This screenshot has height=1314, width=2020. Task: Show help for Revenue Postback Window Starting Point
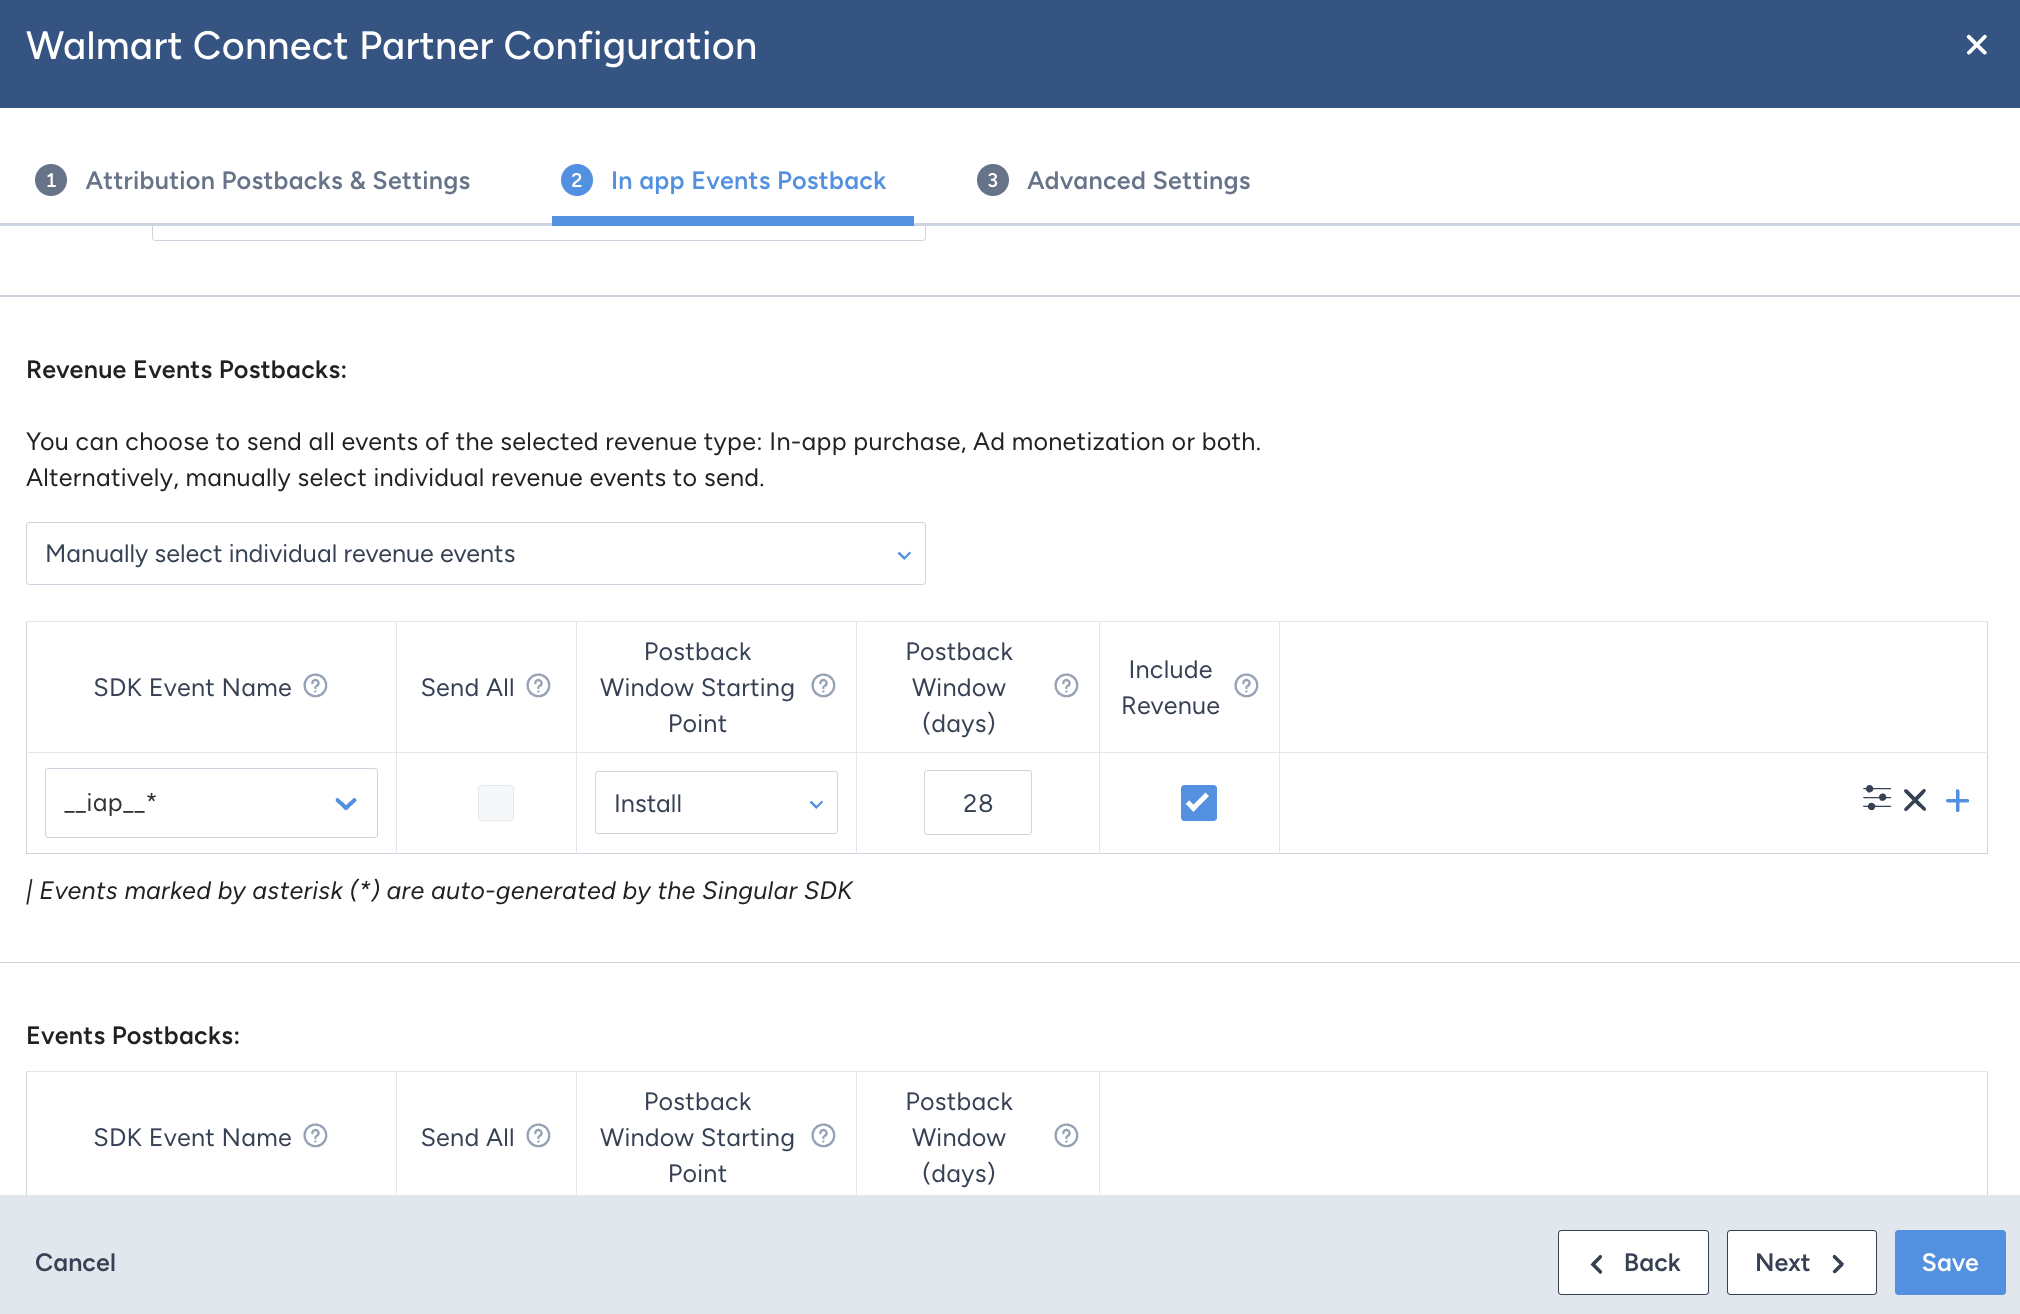[x=823, y=686]
